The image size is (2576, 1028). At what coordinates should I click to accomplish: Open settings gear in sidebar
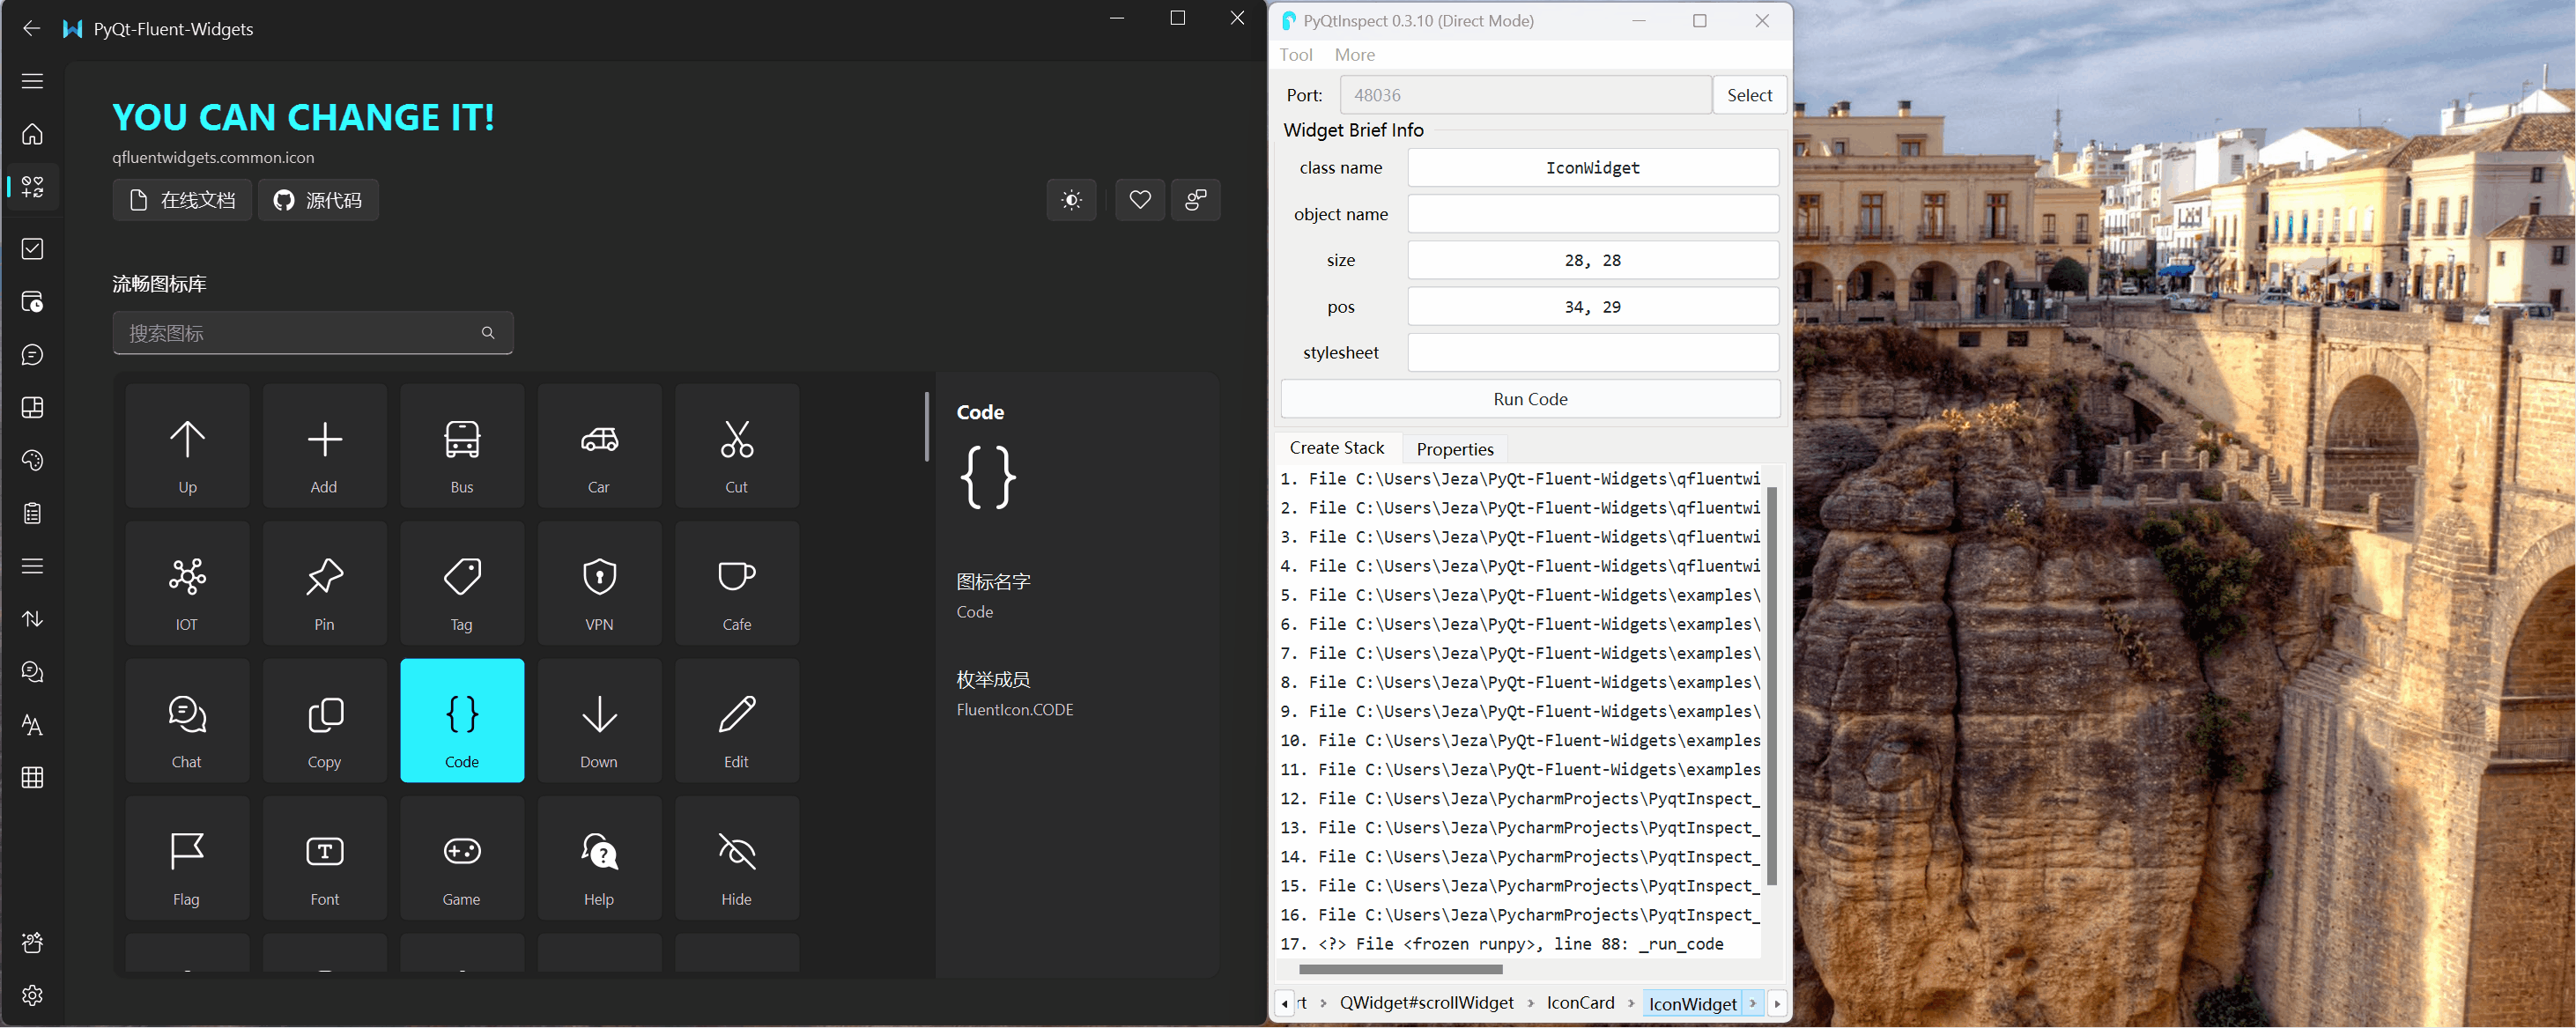point(32,995)
